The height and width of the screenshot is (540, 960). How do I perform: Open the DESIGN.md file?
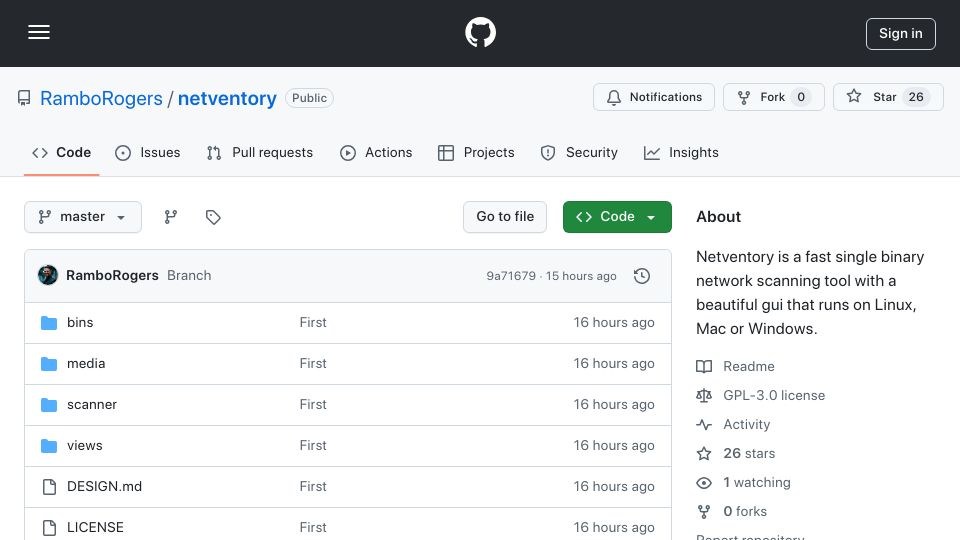(104, 487)
